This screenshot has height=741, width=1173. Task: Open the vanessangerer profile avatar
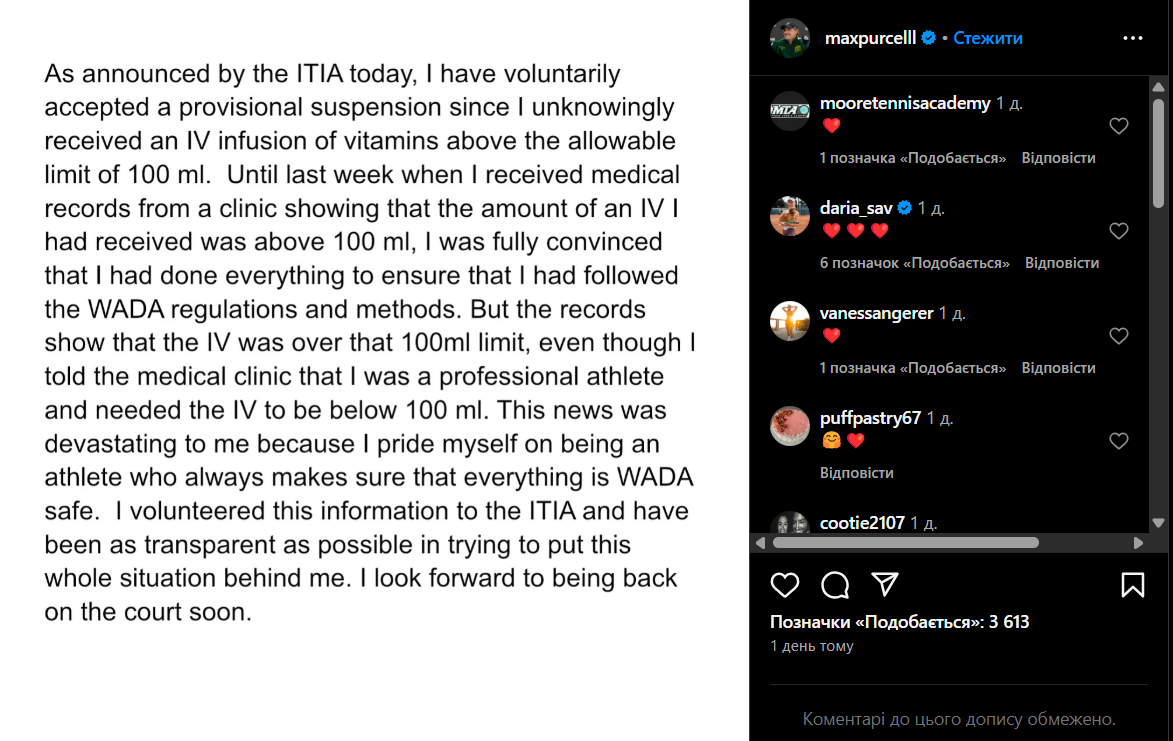[x=790, y=322]
